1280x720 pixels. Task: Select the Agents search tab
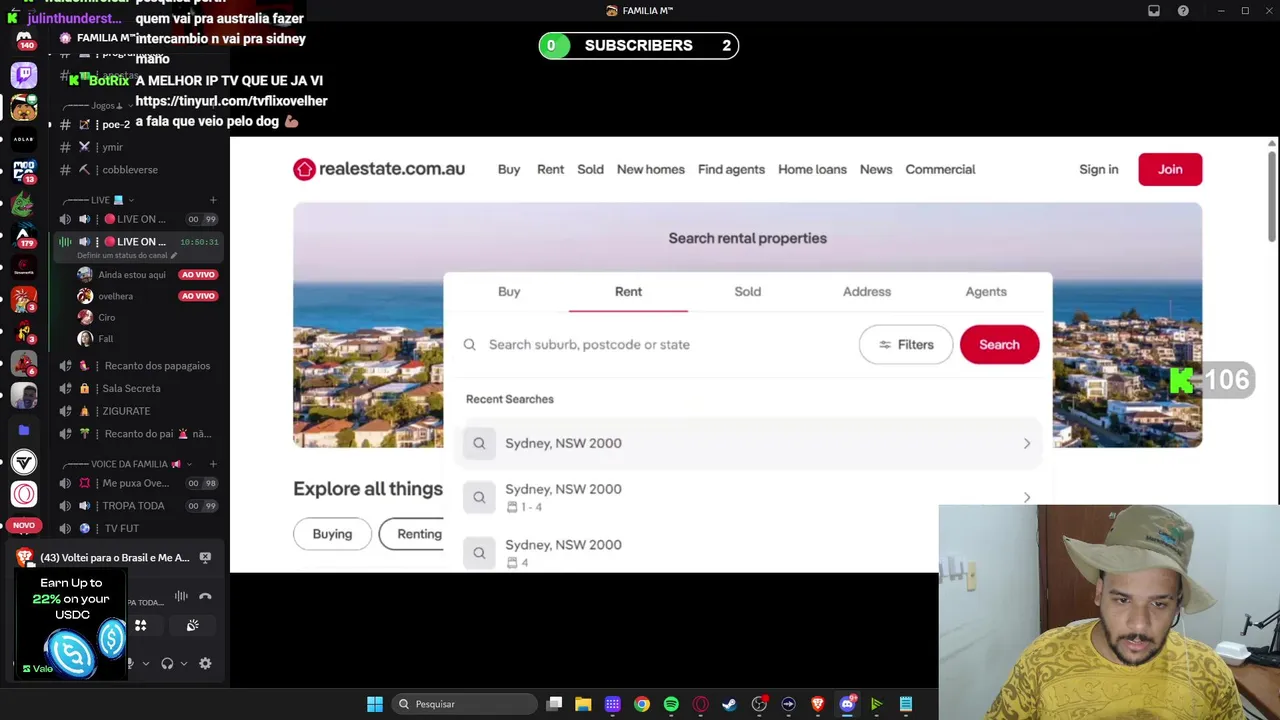coord(986,291)
